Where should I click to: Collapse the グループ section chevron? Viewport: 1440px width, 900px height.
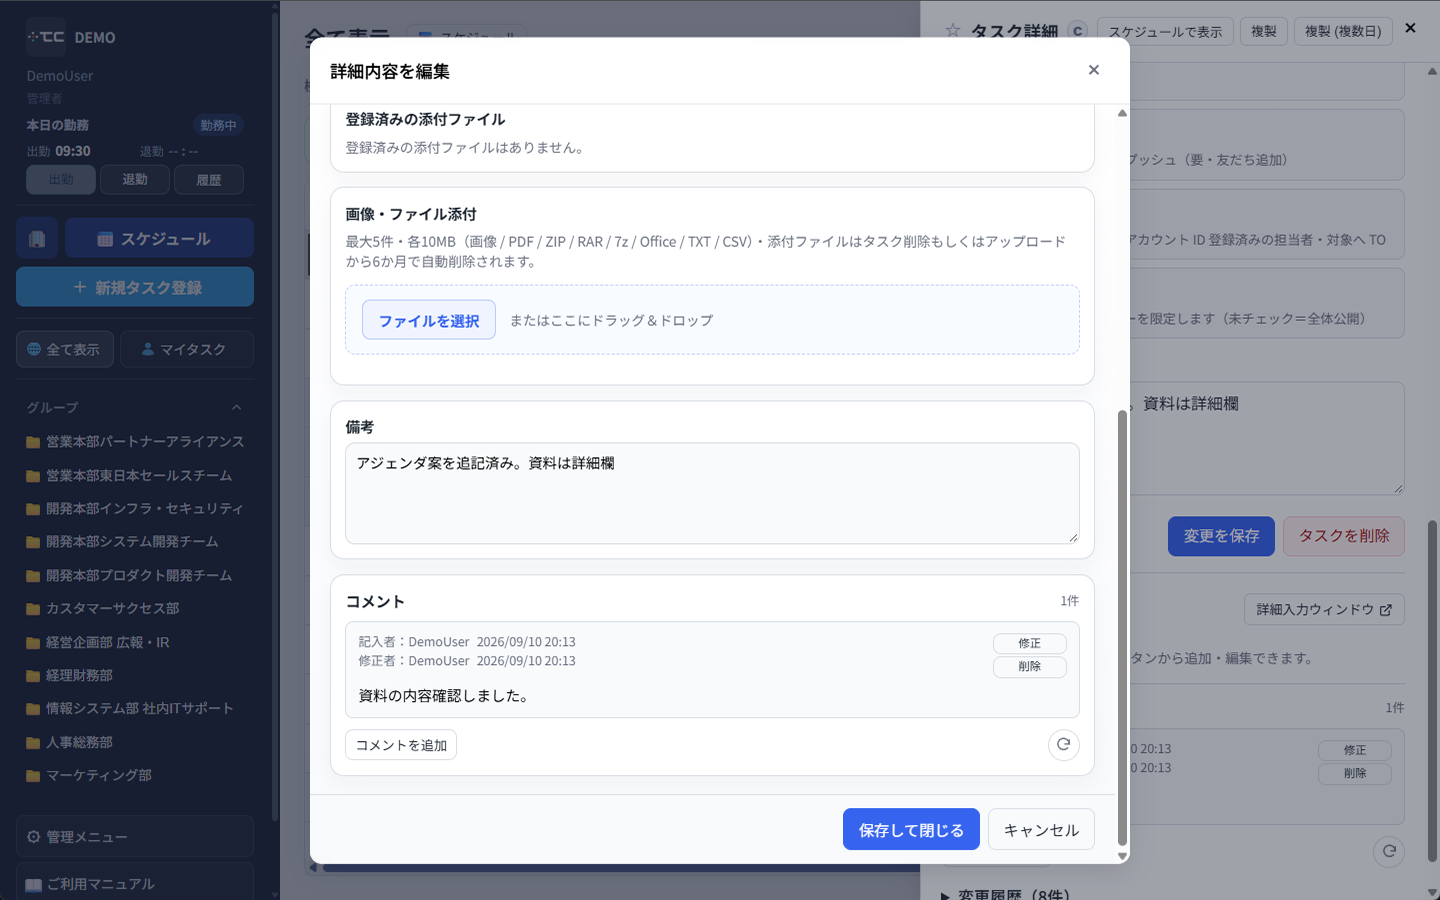(237, 407)
